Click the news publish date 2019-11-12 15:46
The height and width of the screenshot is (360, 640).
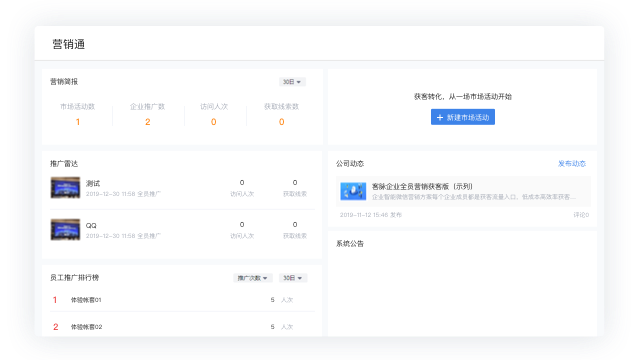coord(364,215)
